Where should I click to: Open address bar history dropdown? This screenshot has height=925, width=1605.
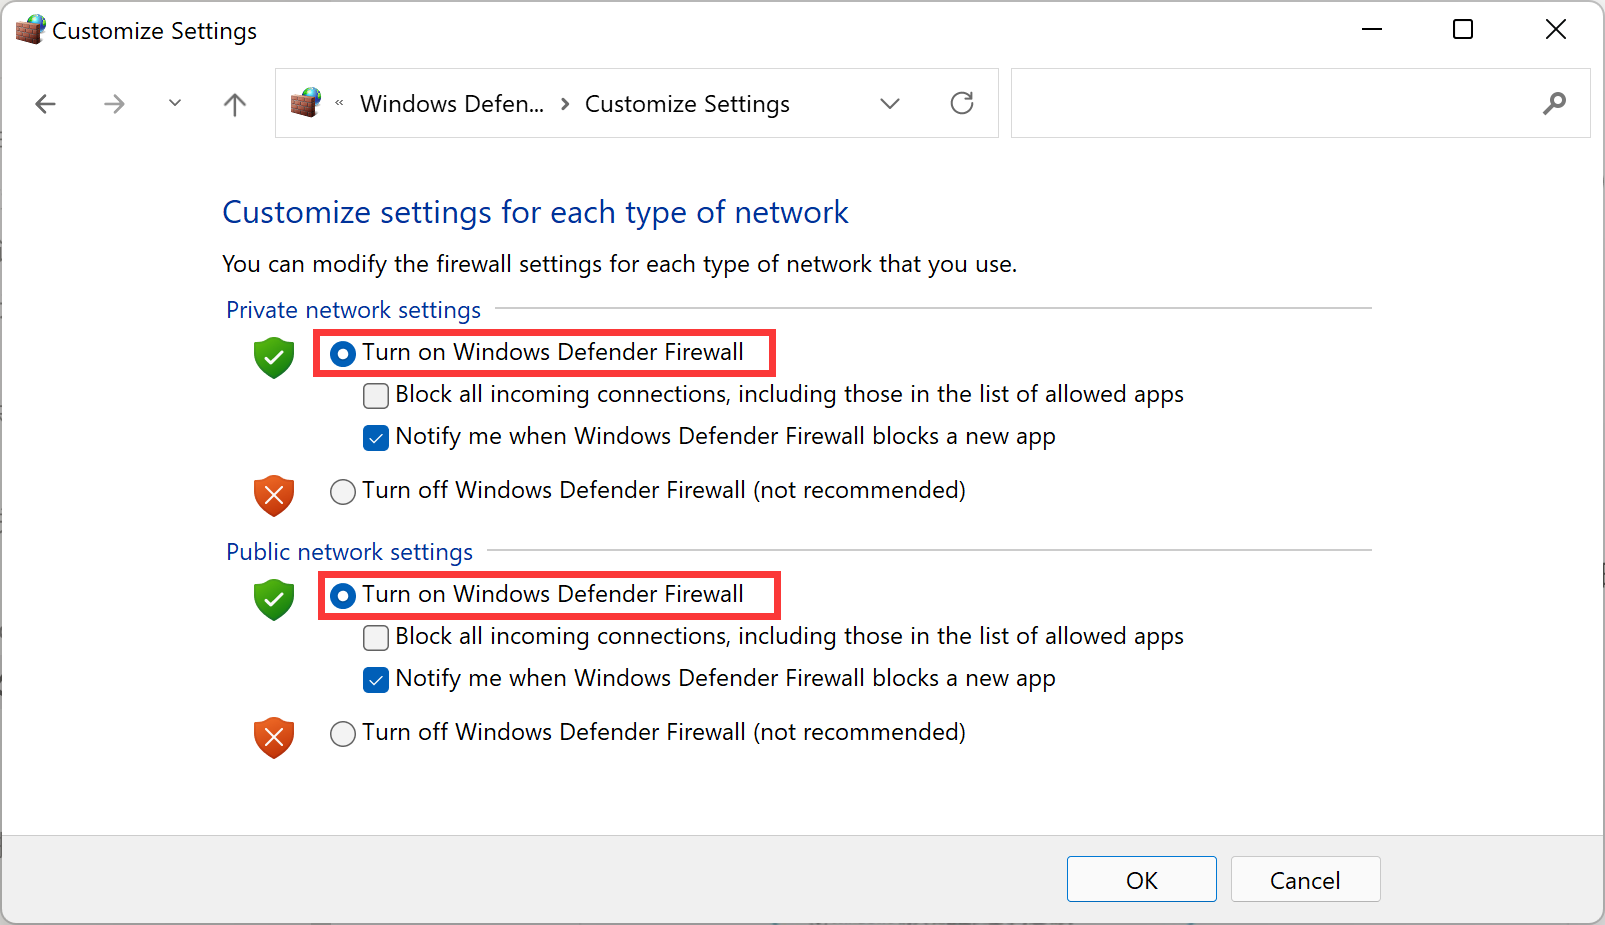[890, 103]
